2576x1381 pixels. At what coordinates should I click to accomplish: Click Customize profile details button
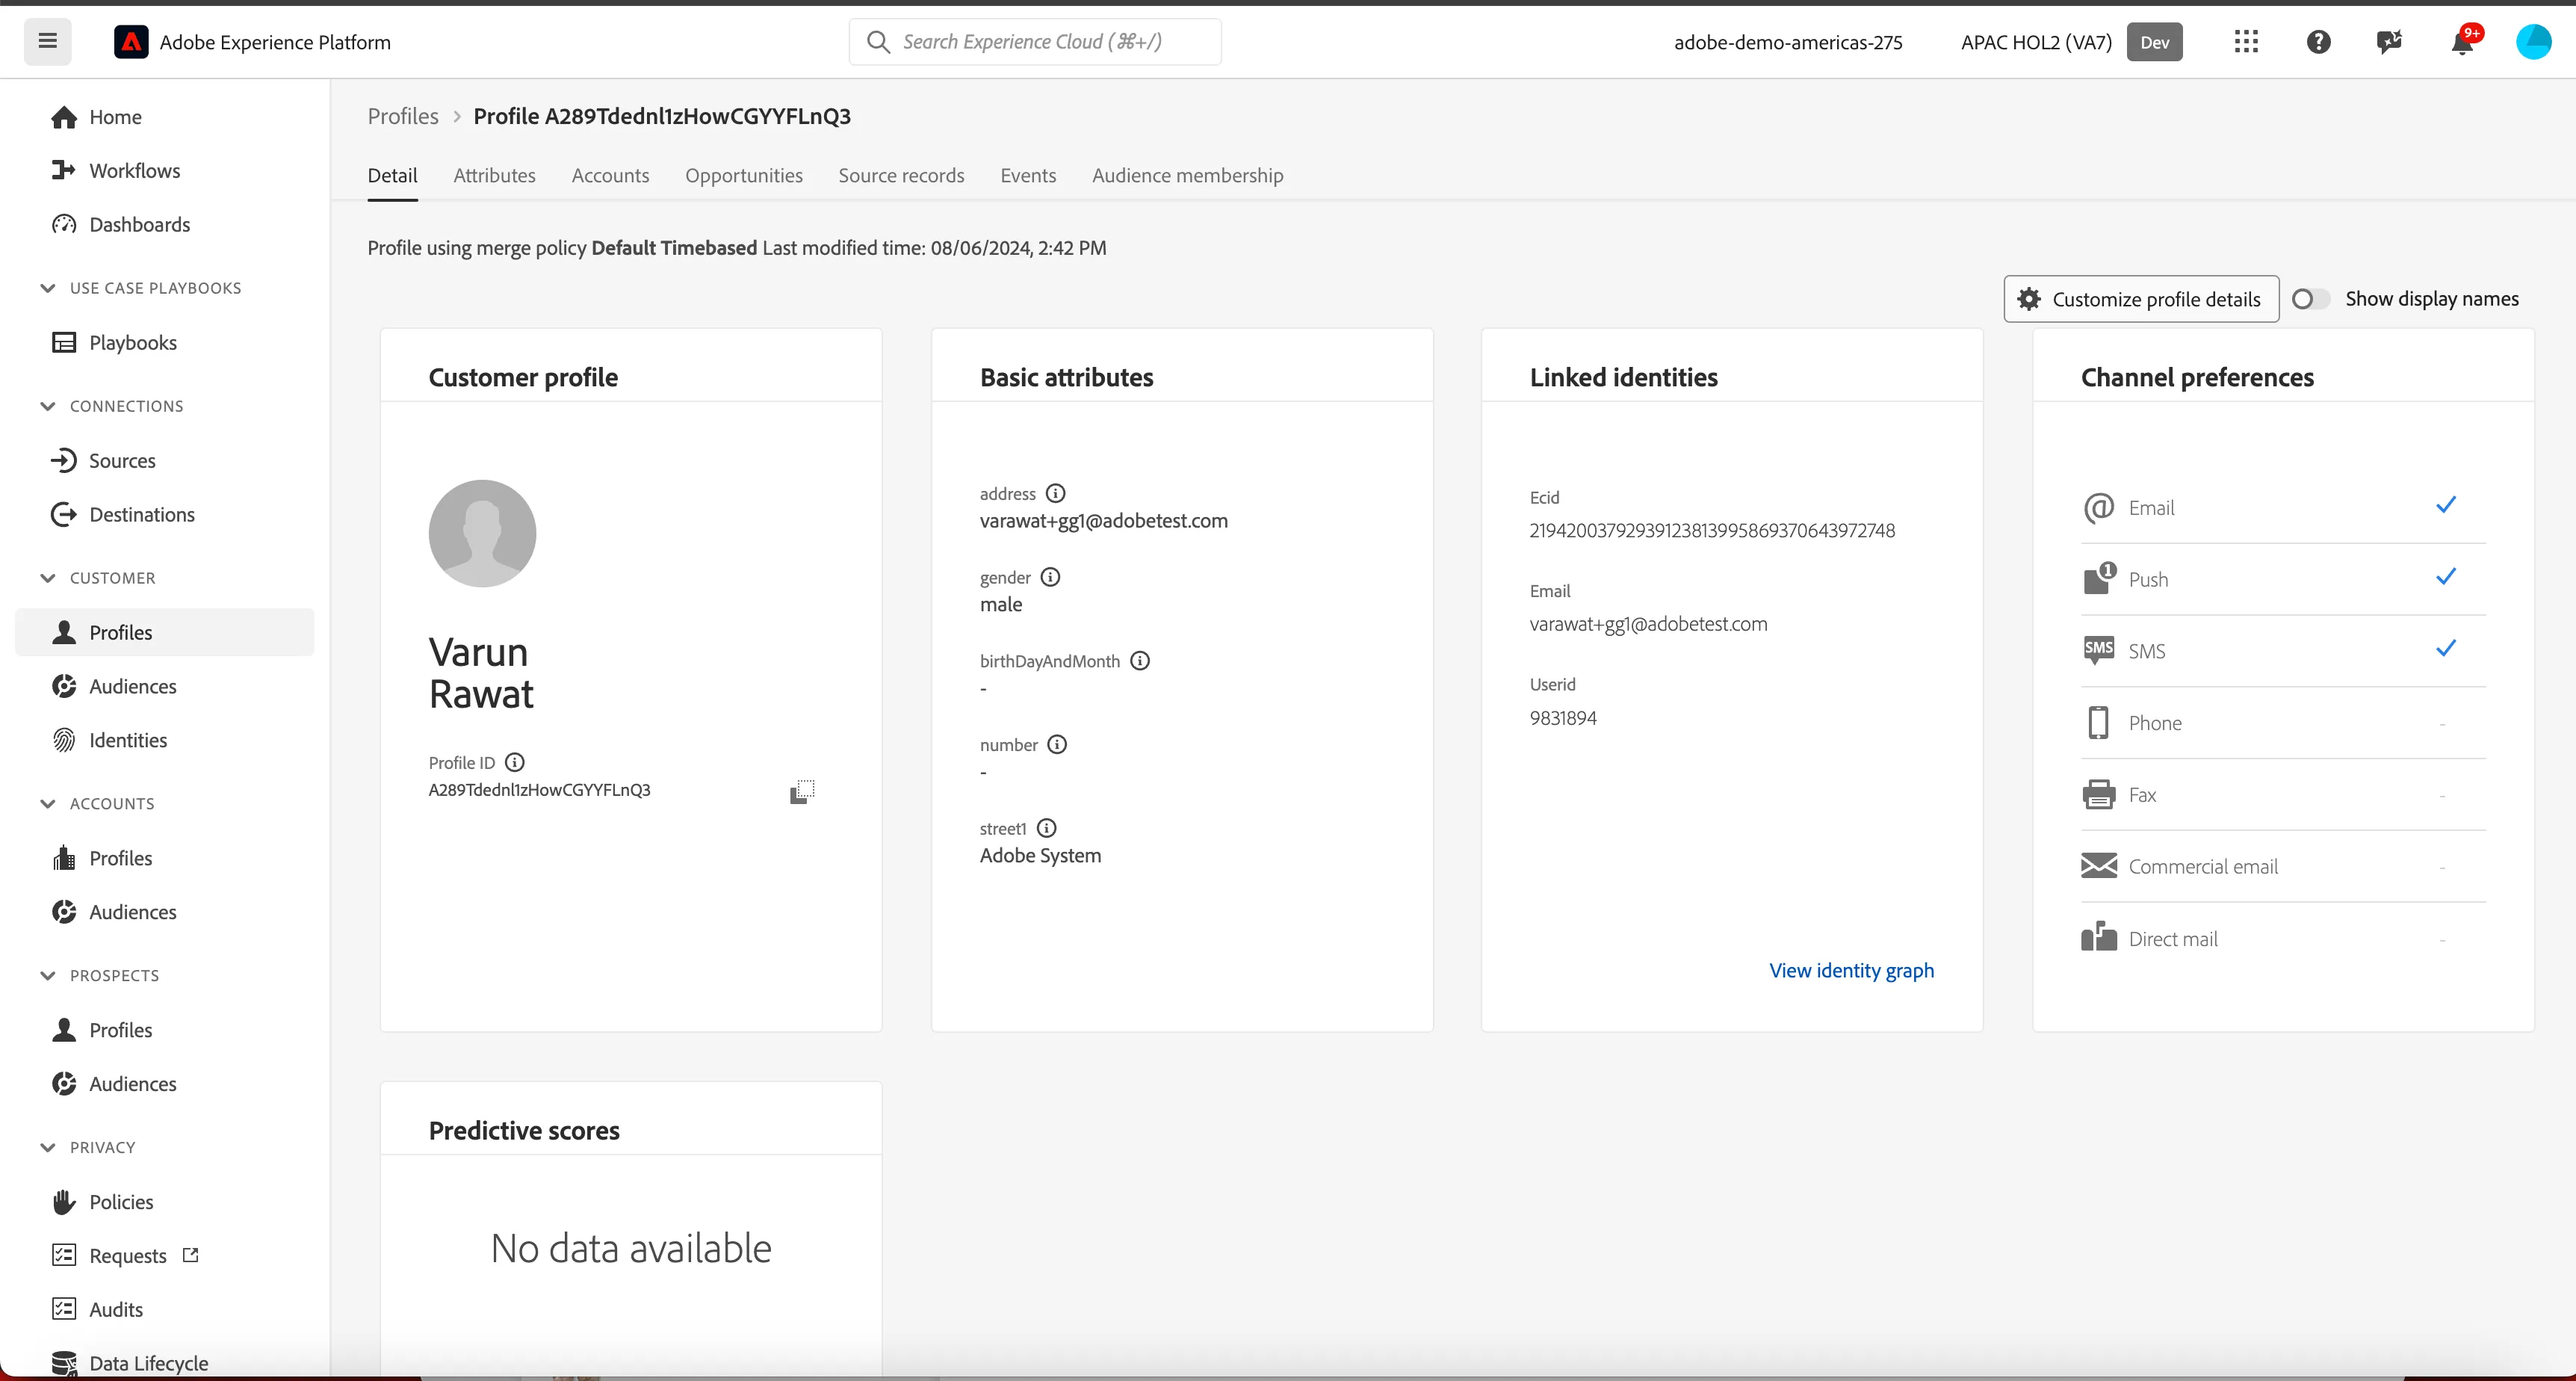point(2141,299)
